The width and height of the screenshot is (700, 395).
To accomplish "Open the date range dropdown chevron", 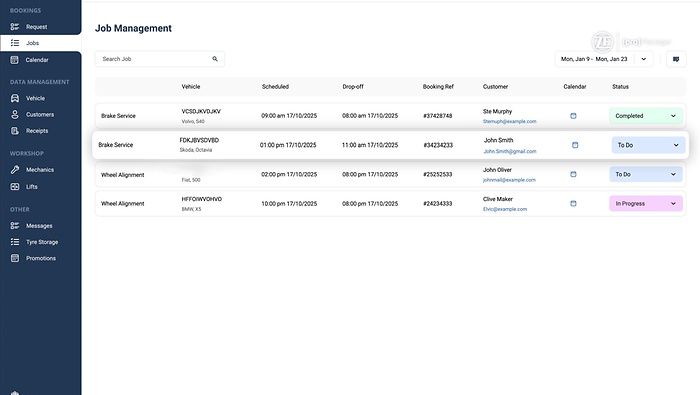I will 644,59.
